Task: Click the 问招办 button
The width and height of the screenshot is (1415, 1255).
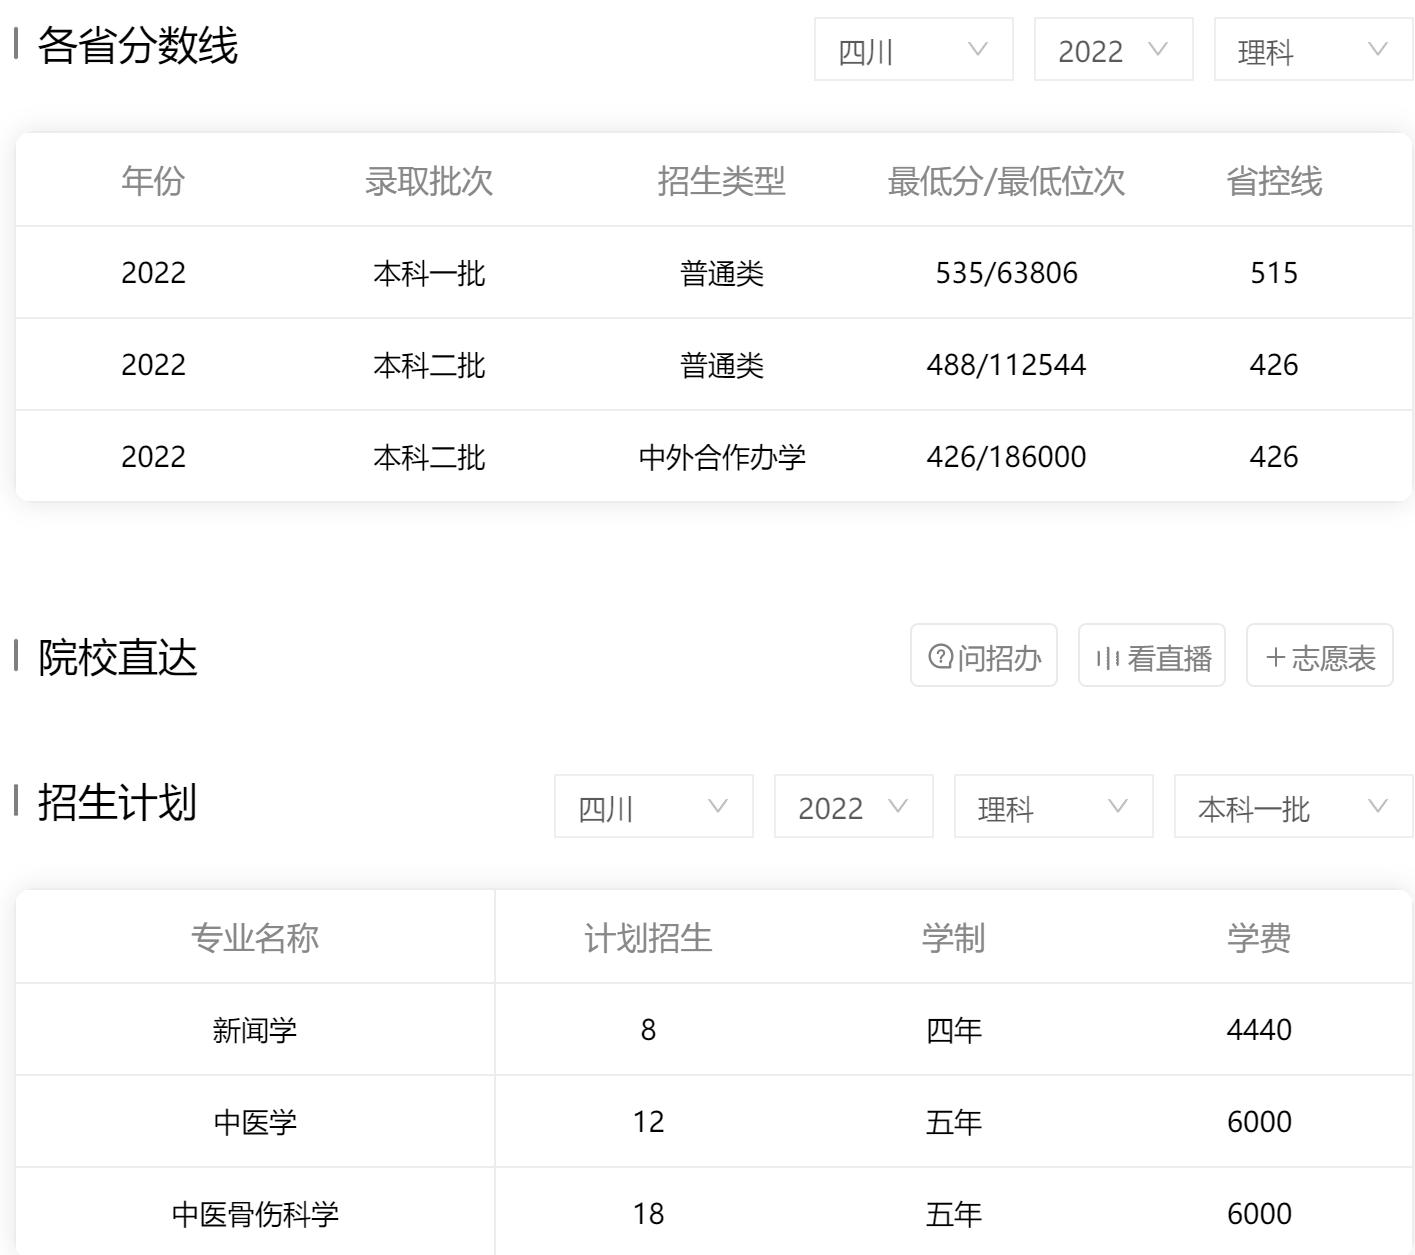Action: pos(984,656)
